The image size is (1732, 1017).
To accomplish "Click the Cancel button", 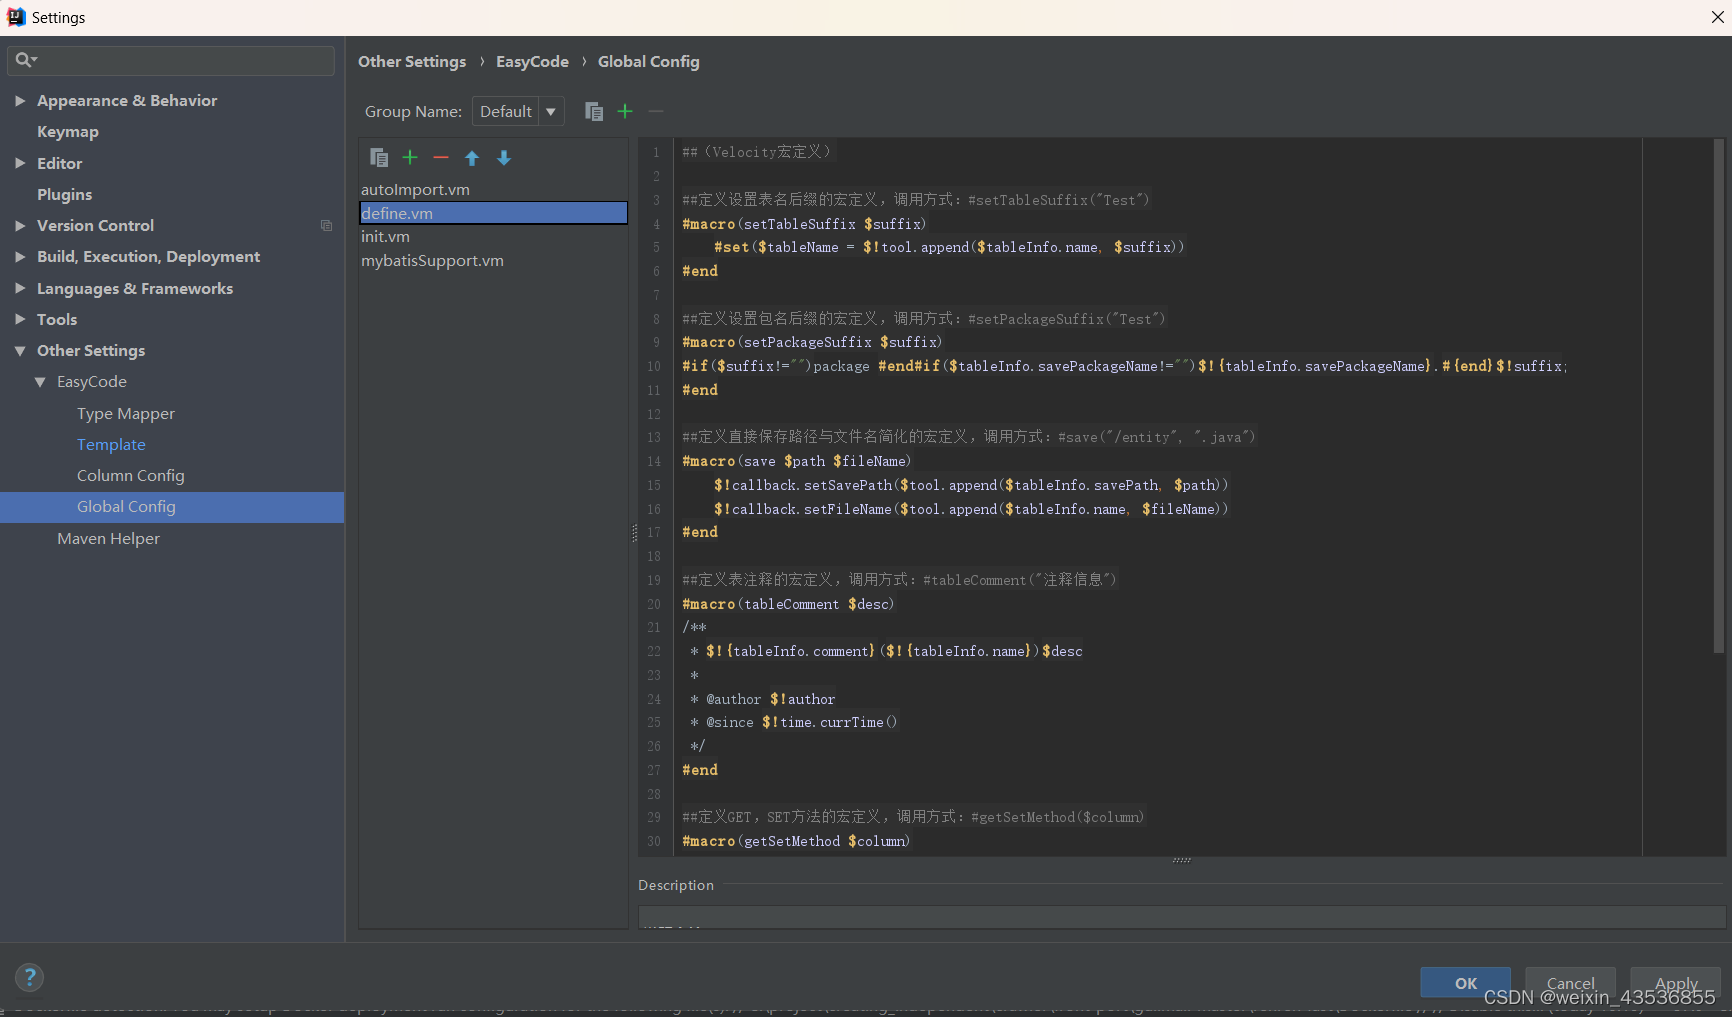I will click(1570, 983).
